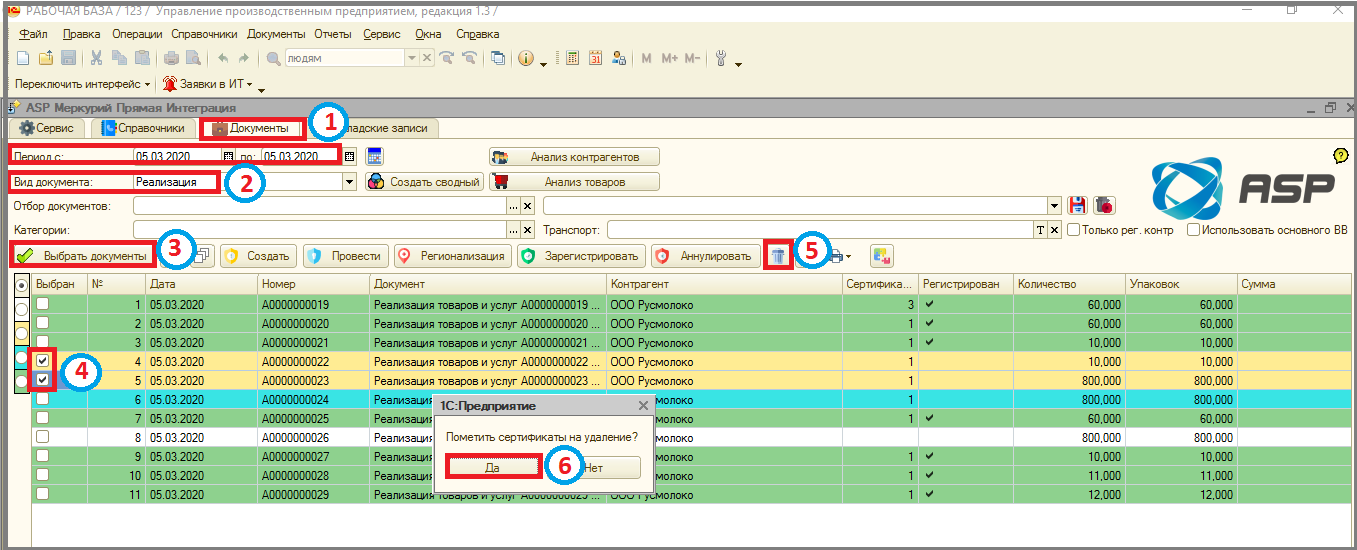1357x550 pixels.
Task: Click the puzzle pieces icon button
Action: [881, 256]
